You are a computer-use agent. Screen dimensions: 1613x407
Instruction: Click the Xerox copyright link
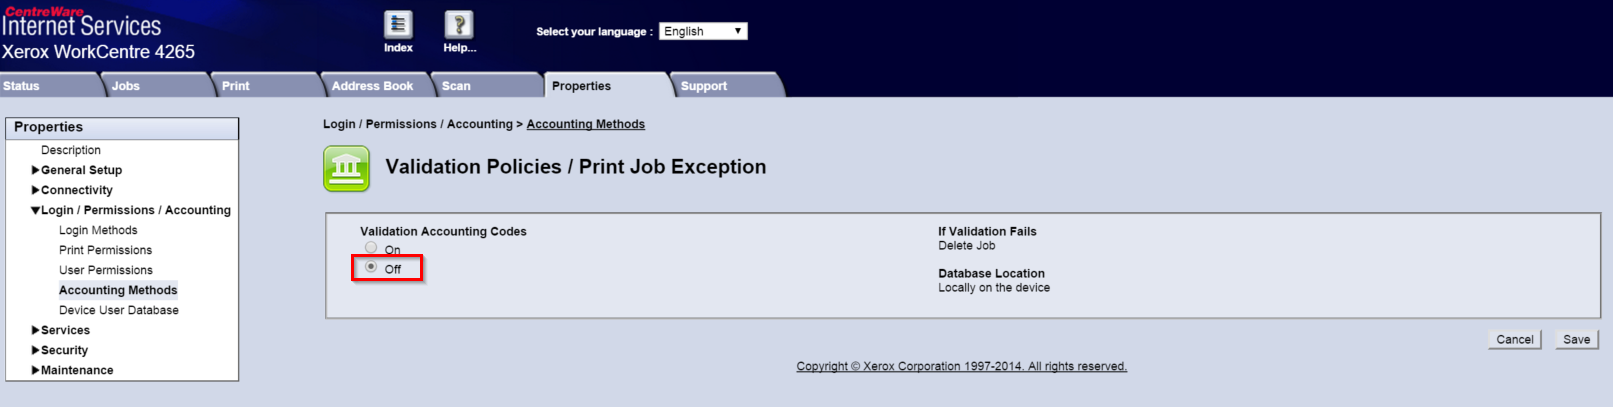click(x=961, y=366)
